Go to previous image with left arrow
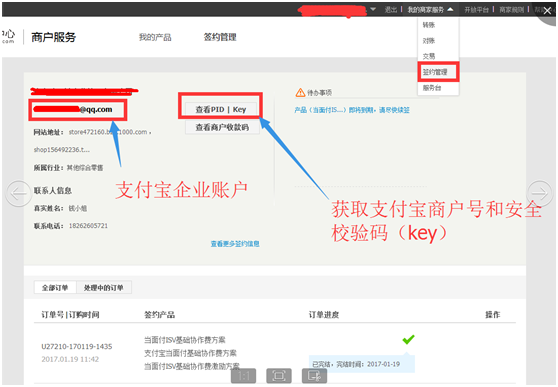The height and width of the screenshot is (387, 558). pos(18,193)
